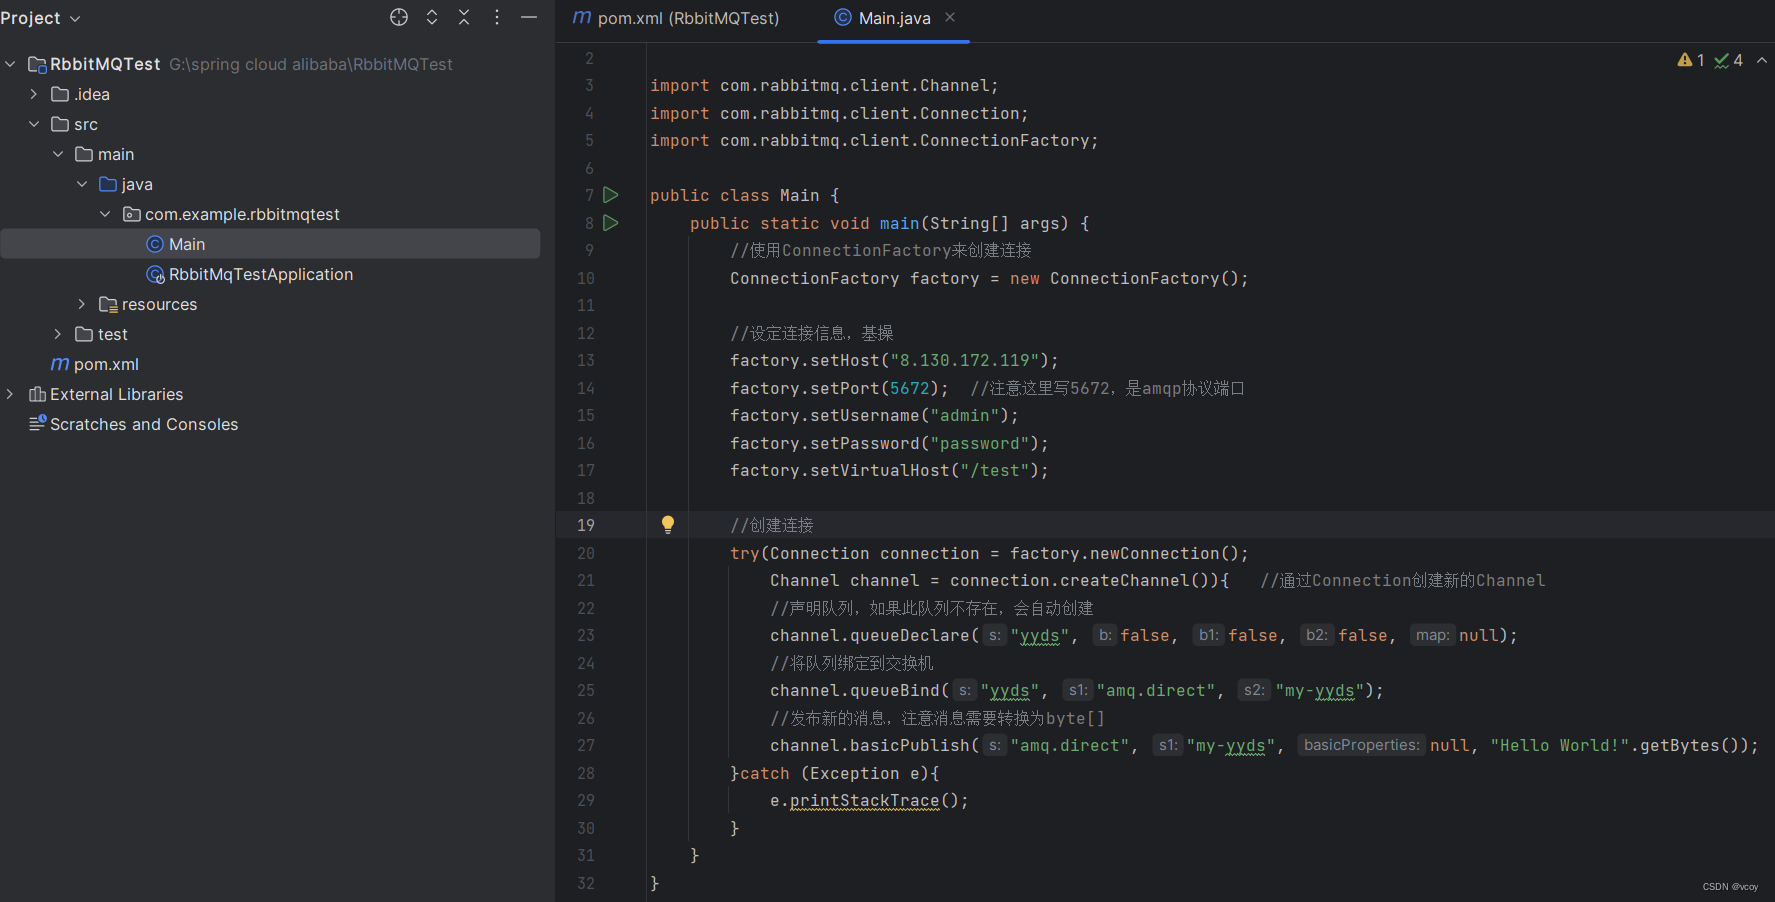Collapse the java folder
The width and height of the screenshot is (1775, 902).
pos(82,184)
